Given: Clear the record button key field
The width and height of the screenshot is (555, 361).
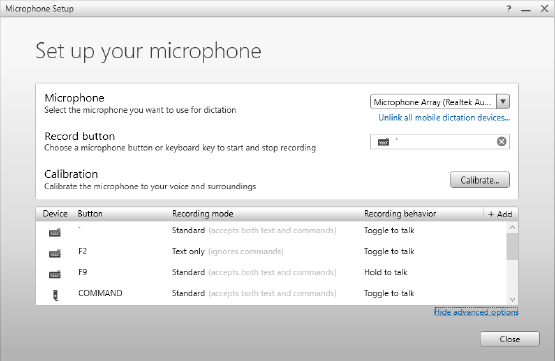Looking at the screenshot, I should click(502, 142).
